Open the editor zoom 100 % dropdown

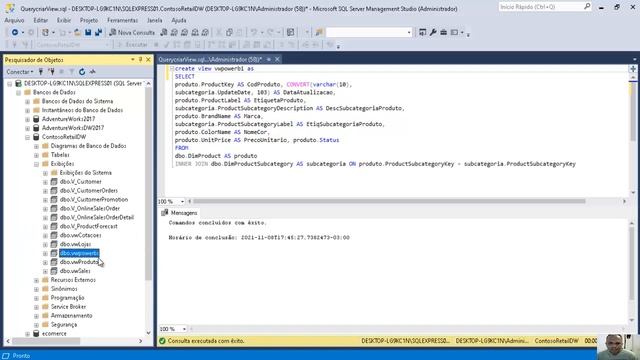pyautogui.click(x=182, y=202)
